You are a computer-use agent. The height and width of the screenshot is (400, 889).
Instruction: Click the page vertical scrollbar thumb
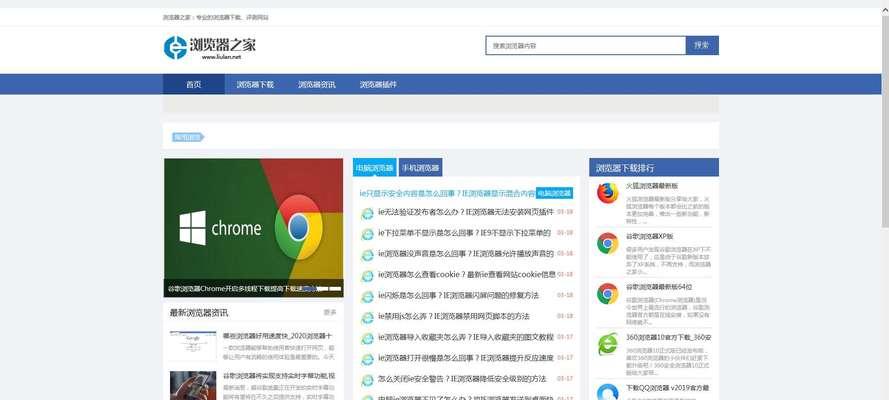pos(885,122)
